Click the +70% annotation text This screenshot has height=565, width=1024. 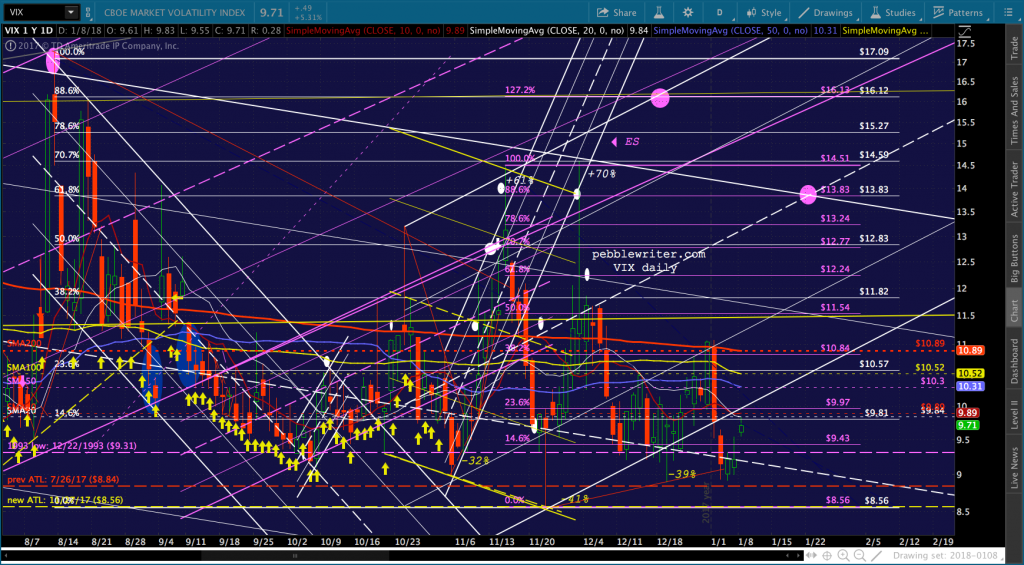click(x=602, y=174)
